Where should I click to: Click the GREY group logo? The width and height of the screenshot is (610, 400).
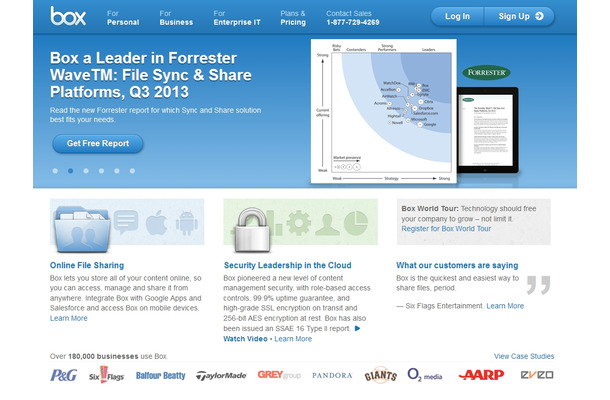(279, 375)
